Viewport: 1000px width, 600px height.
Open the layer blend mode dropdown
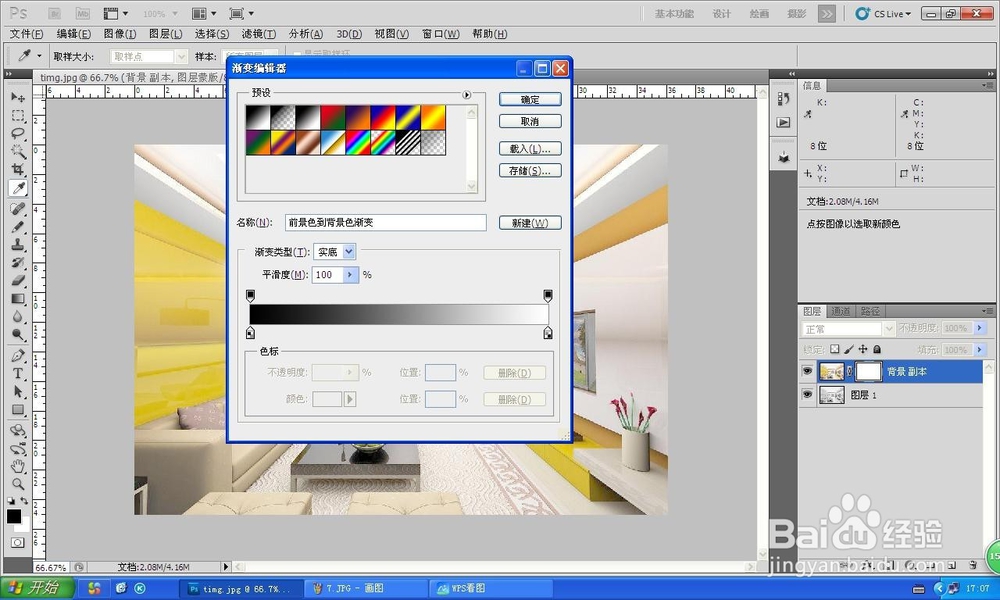coord(889,328)
